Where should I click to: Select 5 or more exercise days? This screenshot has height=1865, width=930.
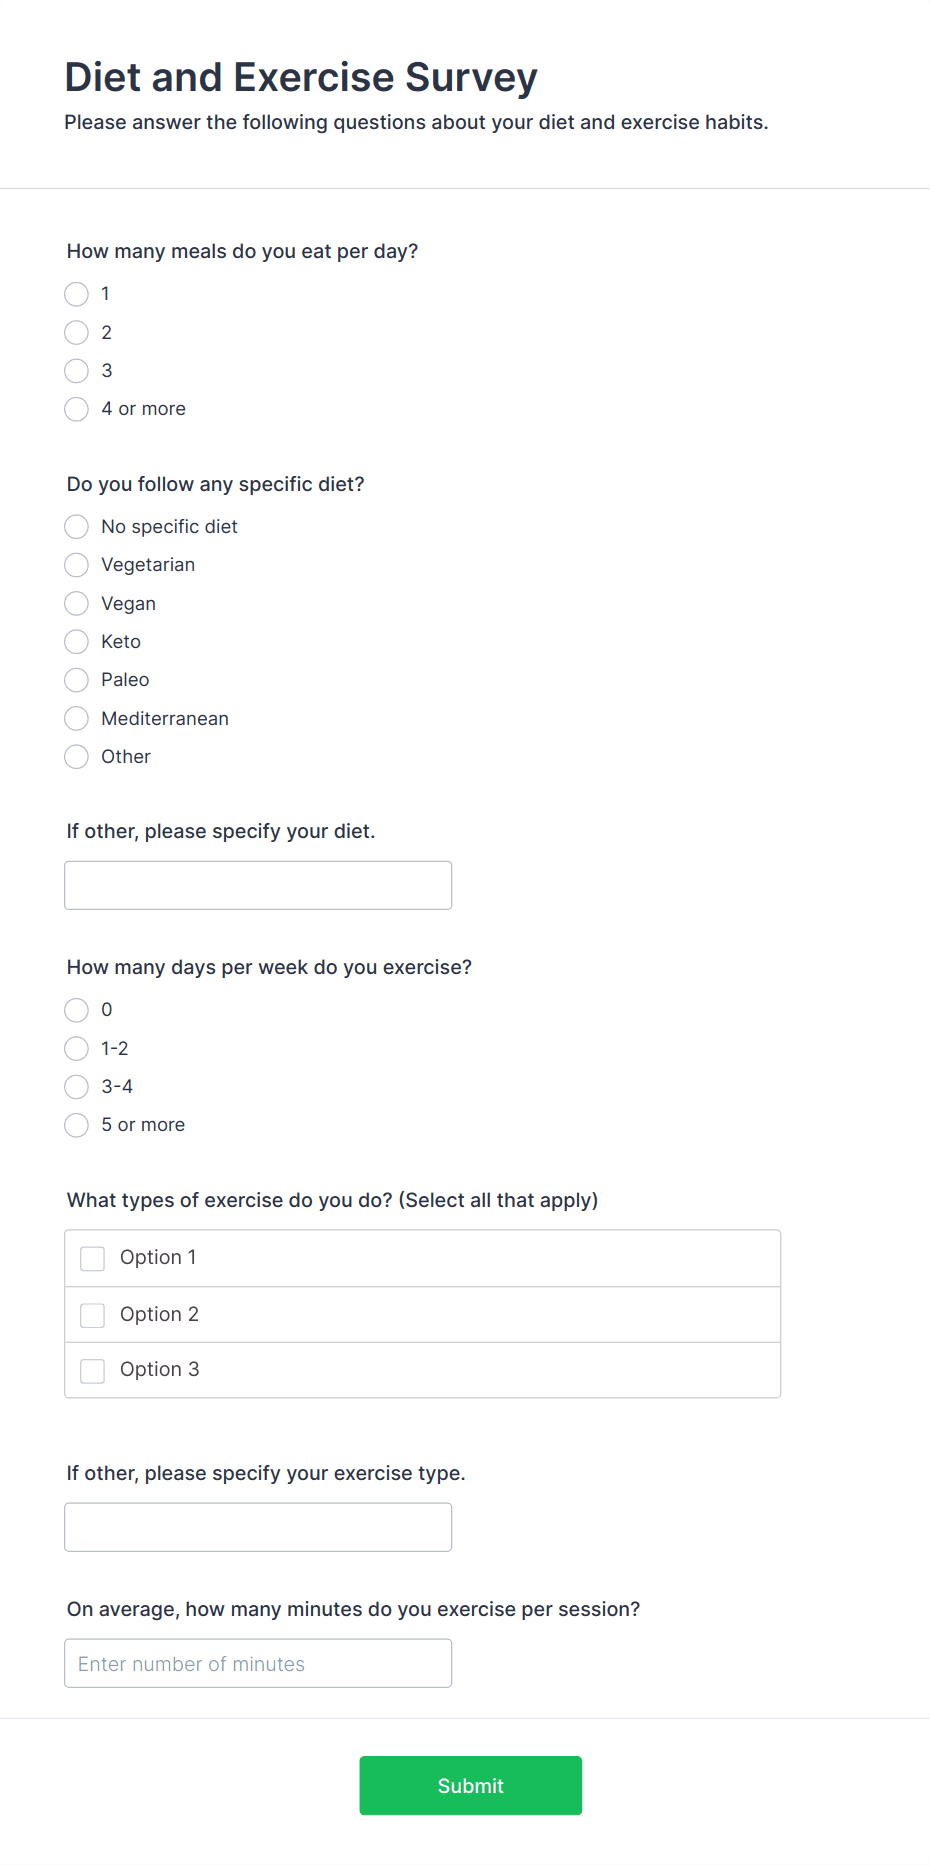[x=77, y=1125]
